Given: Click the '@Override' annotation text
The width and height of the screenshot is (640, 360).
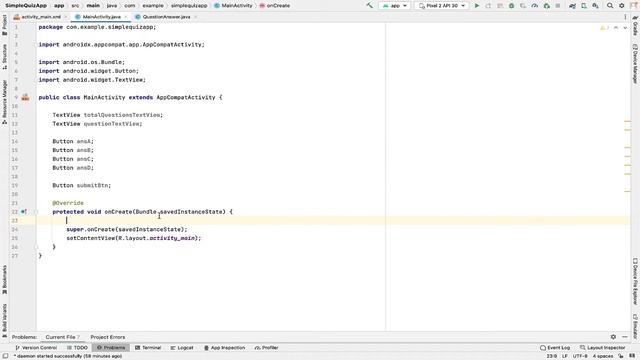Looking at the screenshot, I should click(68, 203).
